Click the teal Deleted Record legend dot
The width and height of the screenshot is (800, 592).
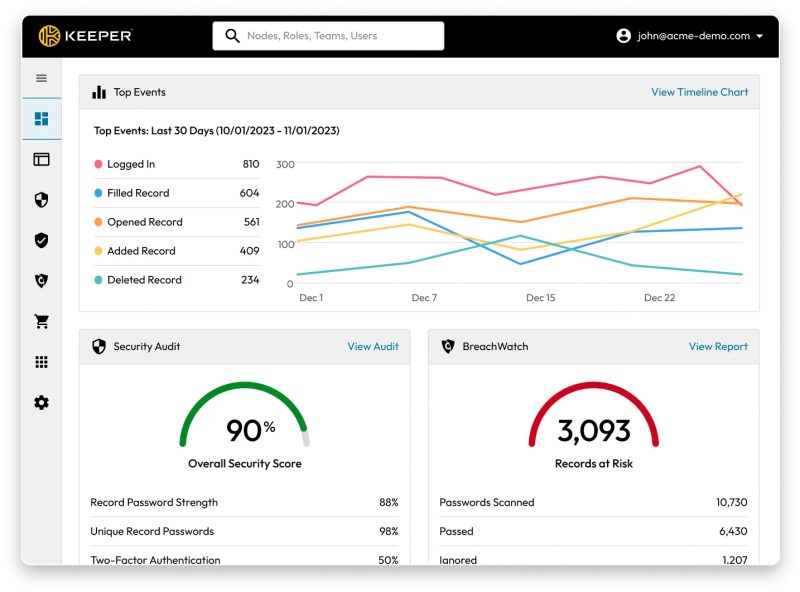click(x=98, y=280)
